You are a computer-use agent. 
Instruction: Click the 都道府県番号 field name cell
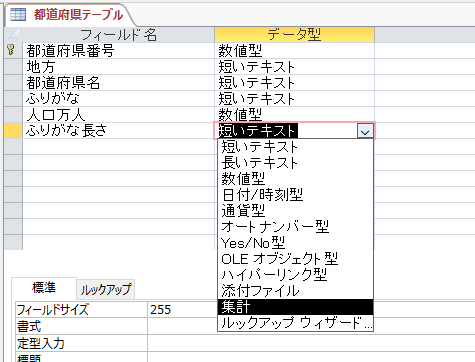pyautogui.click(x=118, y=50)
